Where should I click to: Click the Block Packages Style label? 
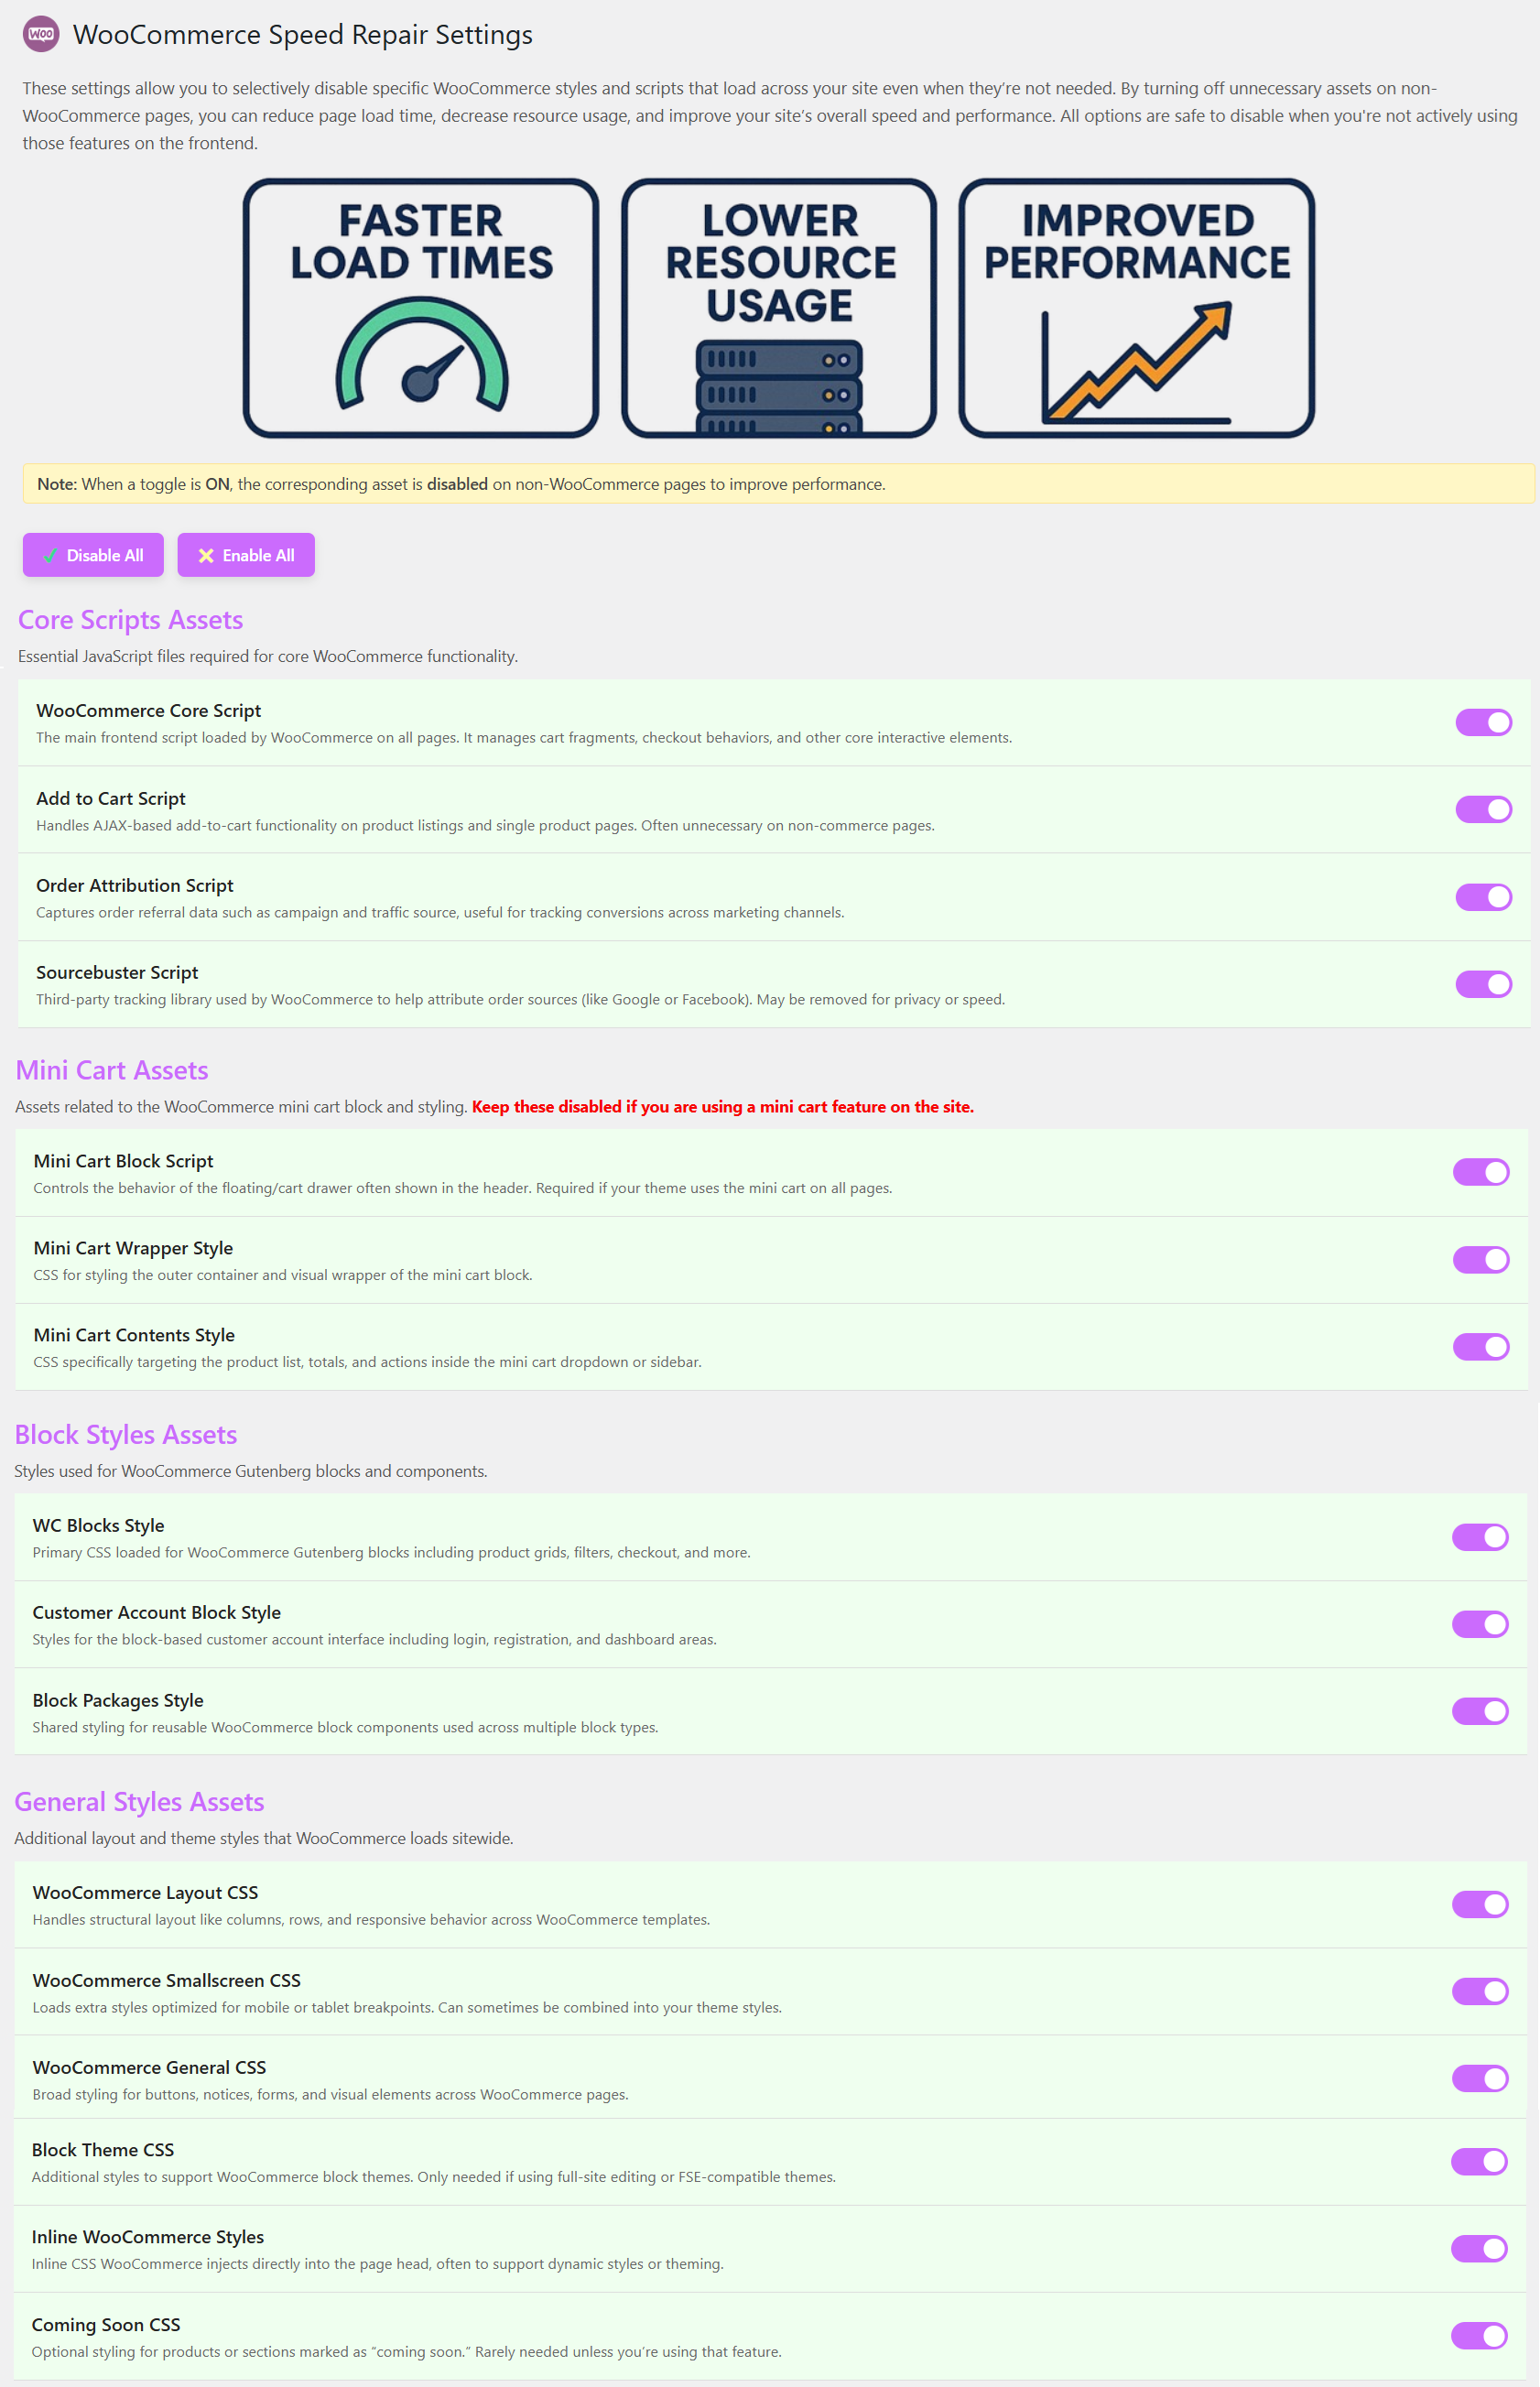point(117,1700)
